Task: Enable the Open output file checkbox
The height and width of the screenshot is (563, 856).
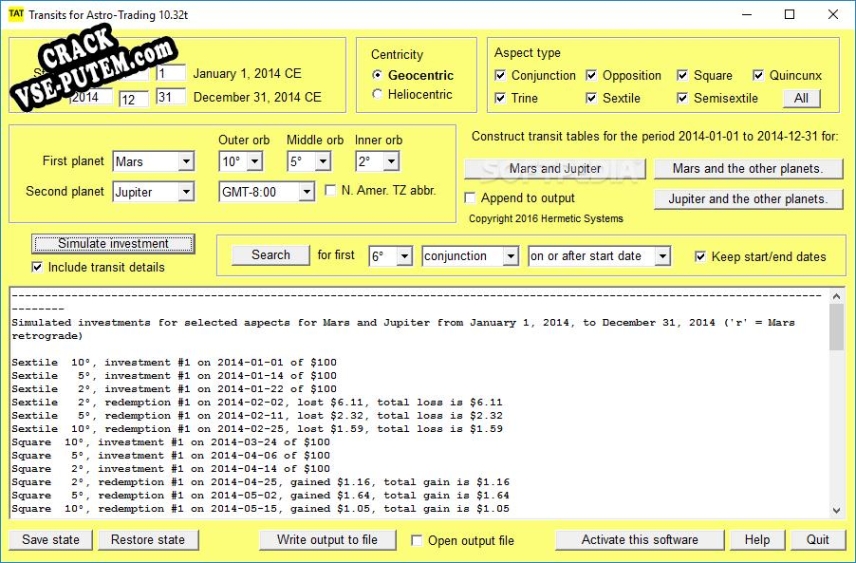Action: (417, 540)
